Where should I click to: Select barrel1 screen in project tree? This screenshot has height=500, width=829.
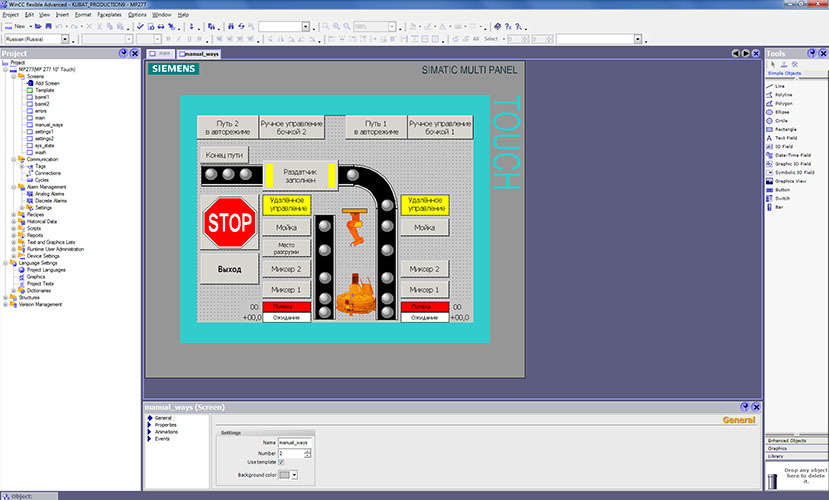click(x=42, y=97)
